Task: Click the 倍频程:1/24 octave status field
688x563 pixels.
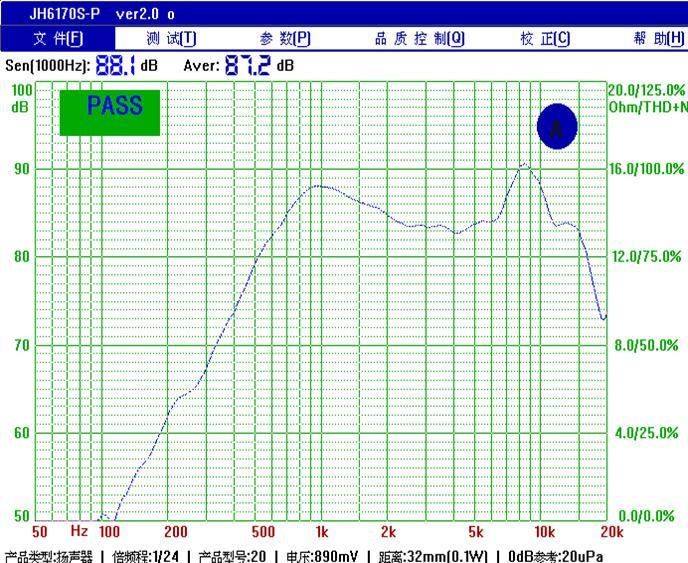Action: coord(145,556)
